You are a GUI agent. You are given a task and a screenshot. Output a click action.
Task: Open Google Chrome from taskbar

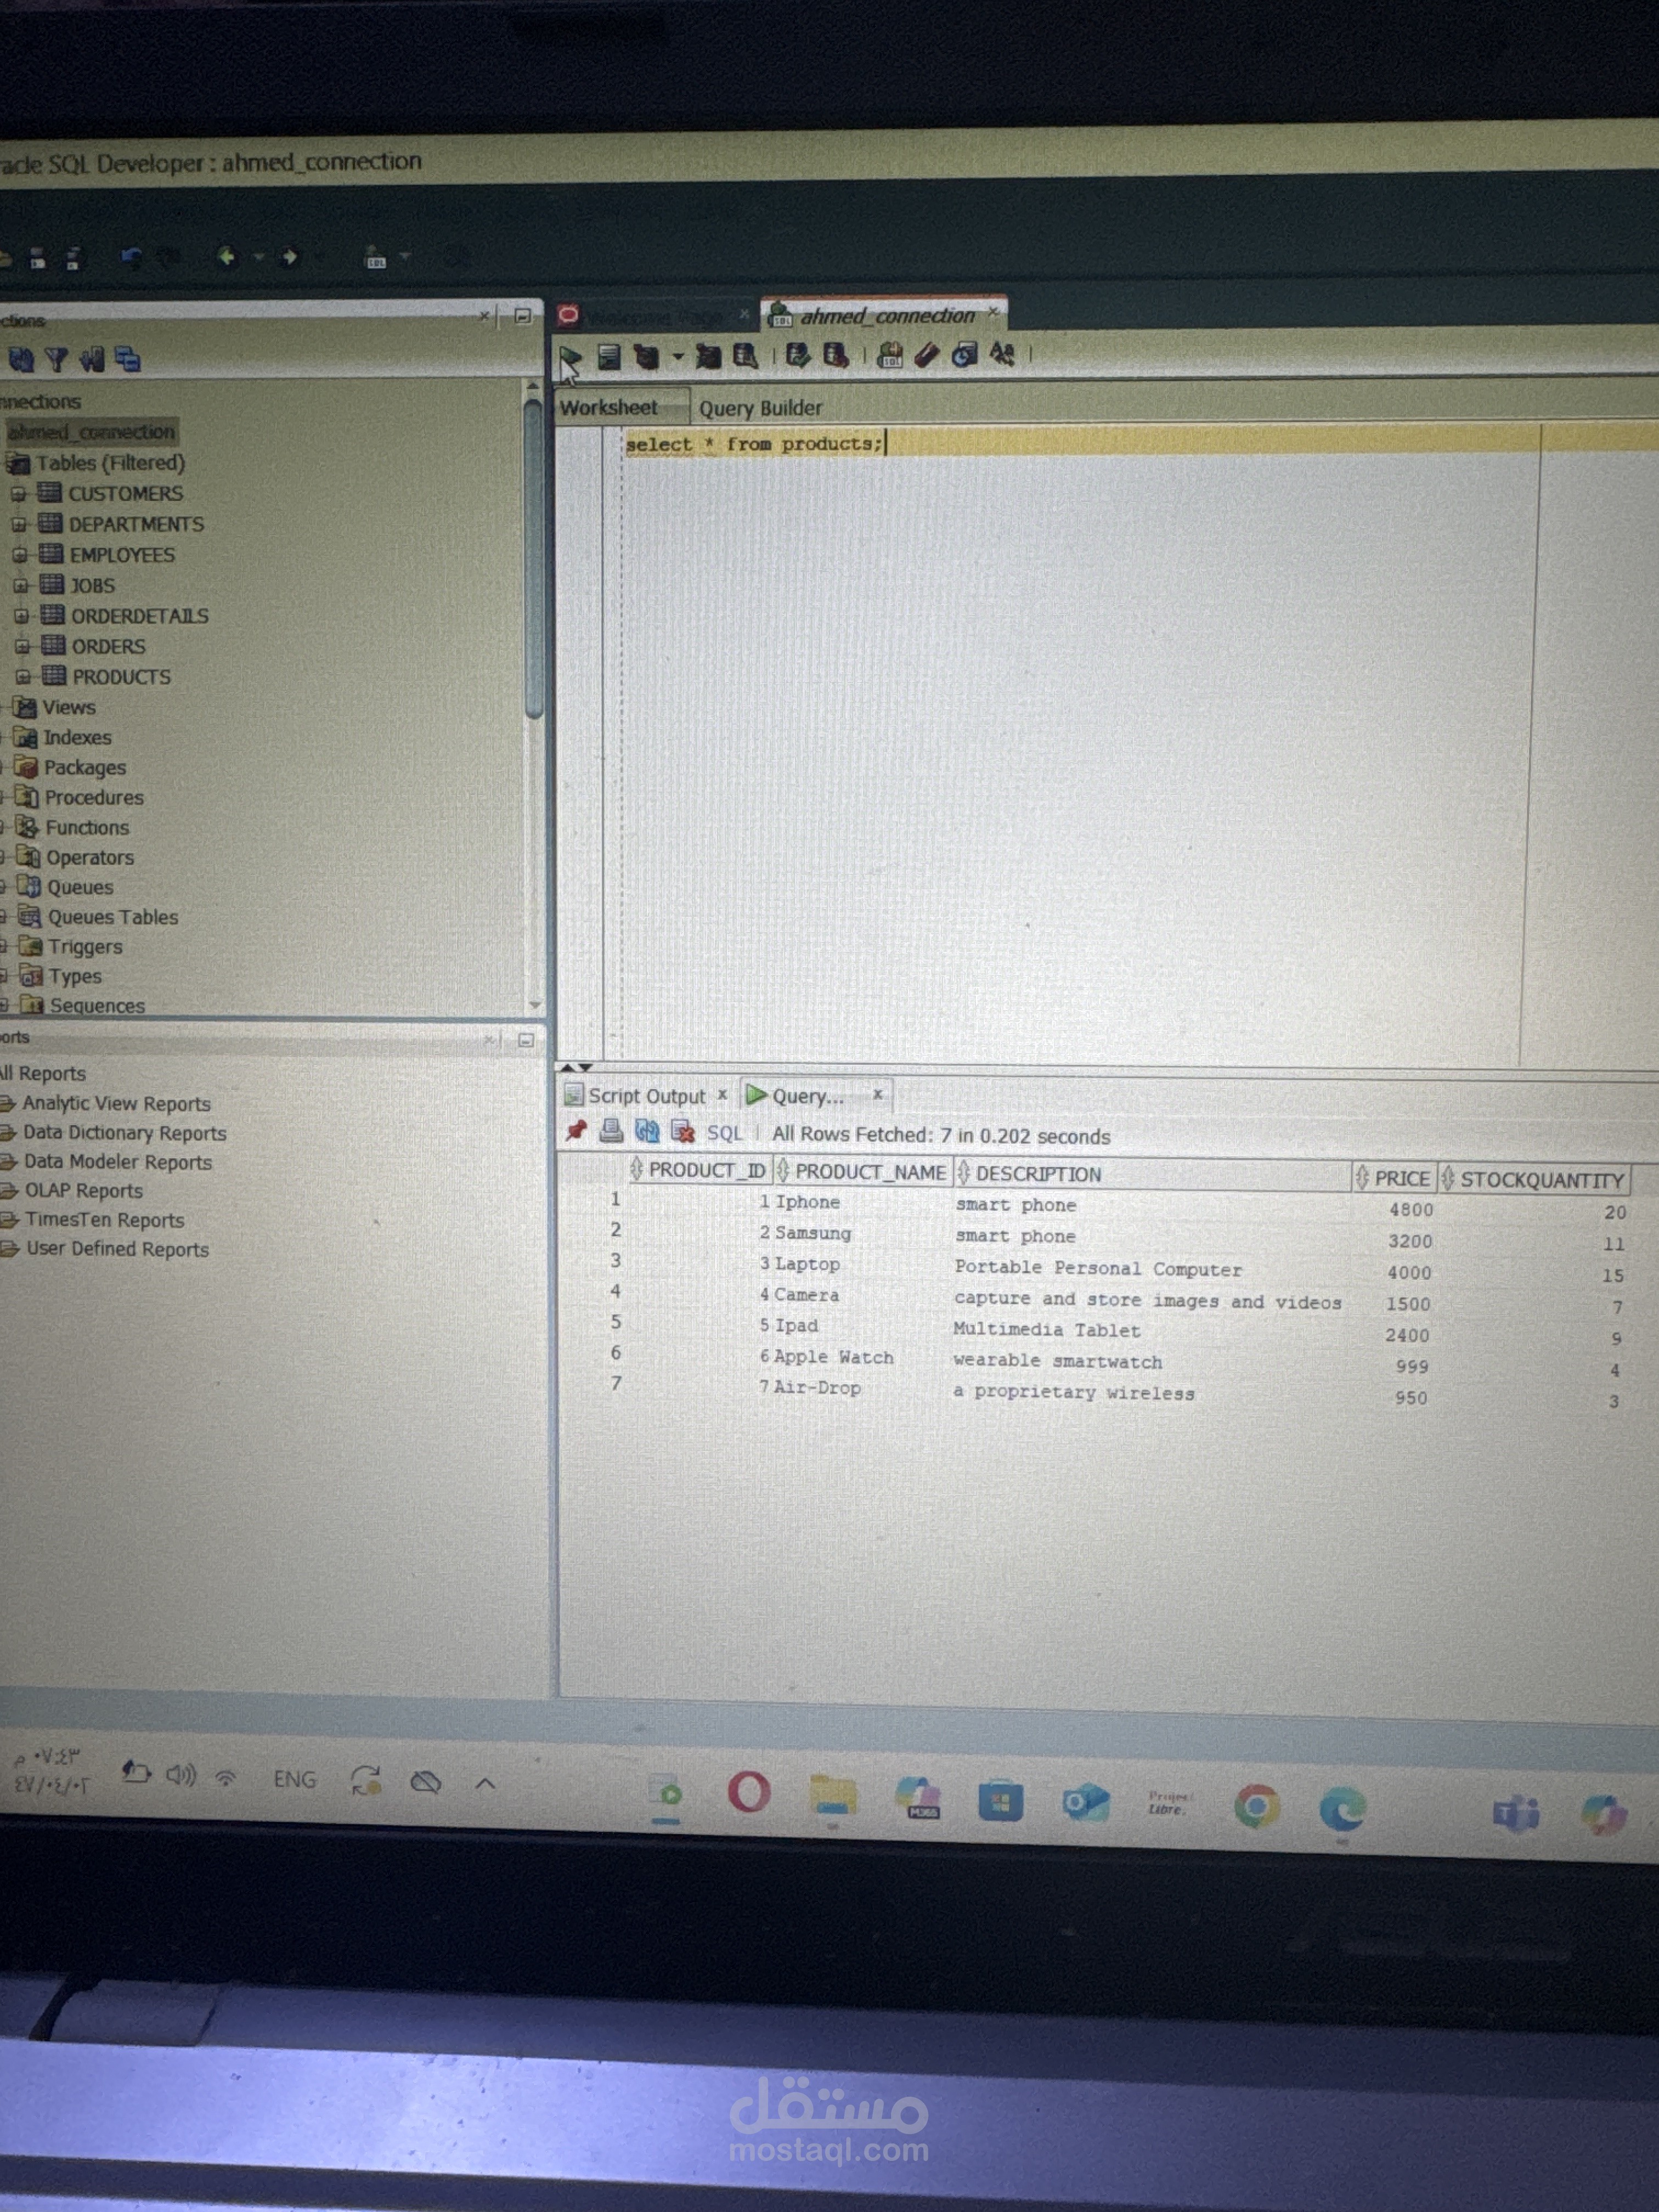click(x=1256, y=1806)
